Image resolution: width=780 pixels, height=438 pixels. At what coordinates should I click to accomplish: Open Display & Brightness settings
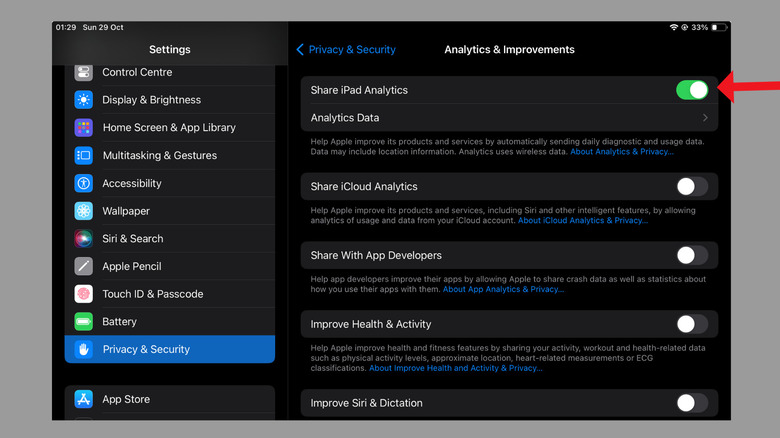(x=170, y=100)
